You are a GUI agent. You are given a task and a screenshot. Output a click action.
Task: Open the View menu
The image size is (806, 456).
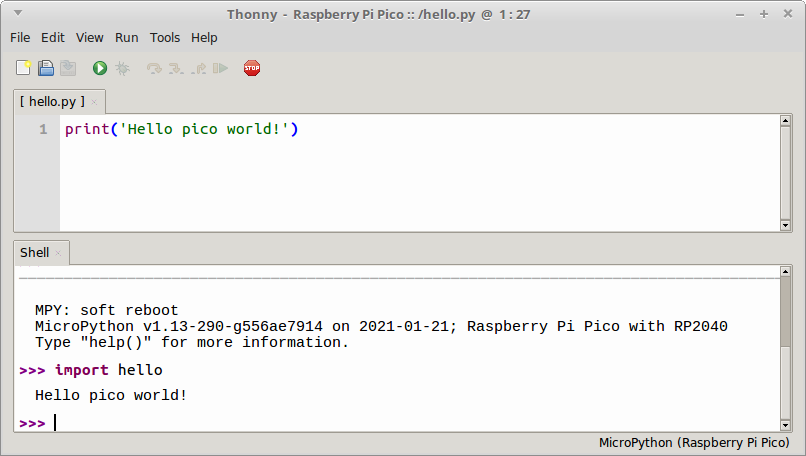tap(89, 38)
